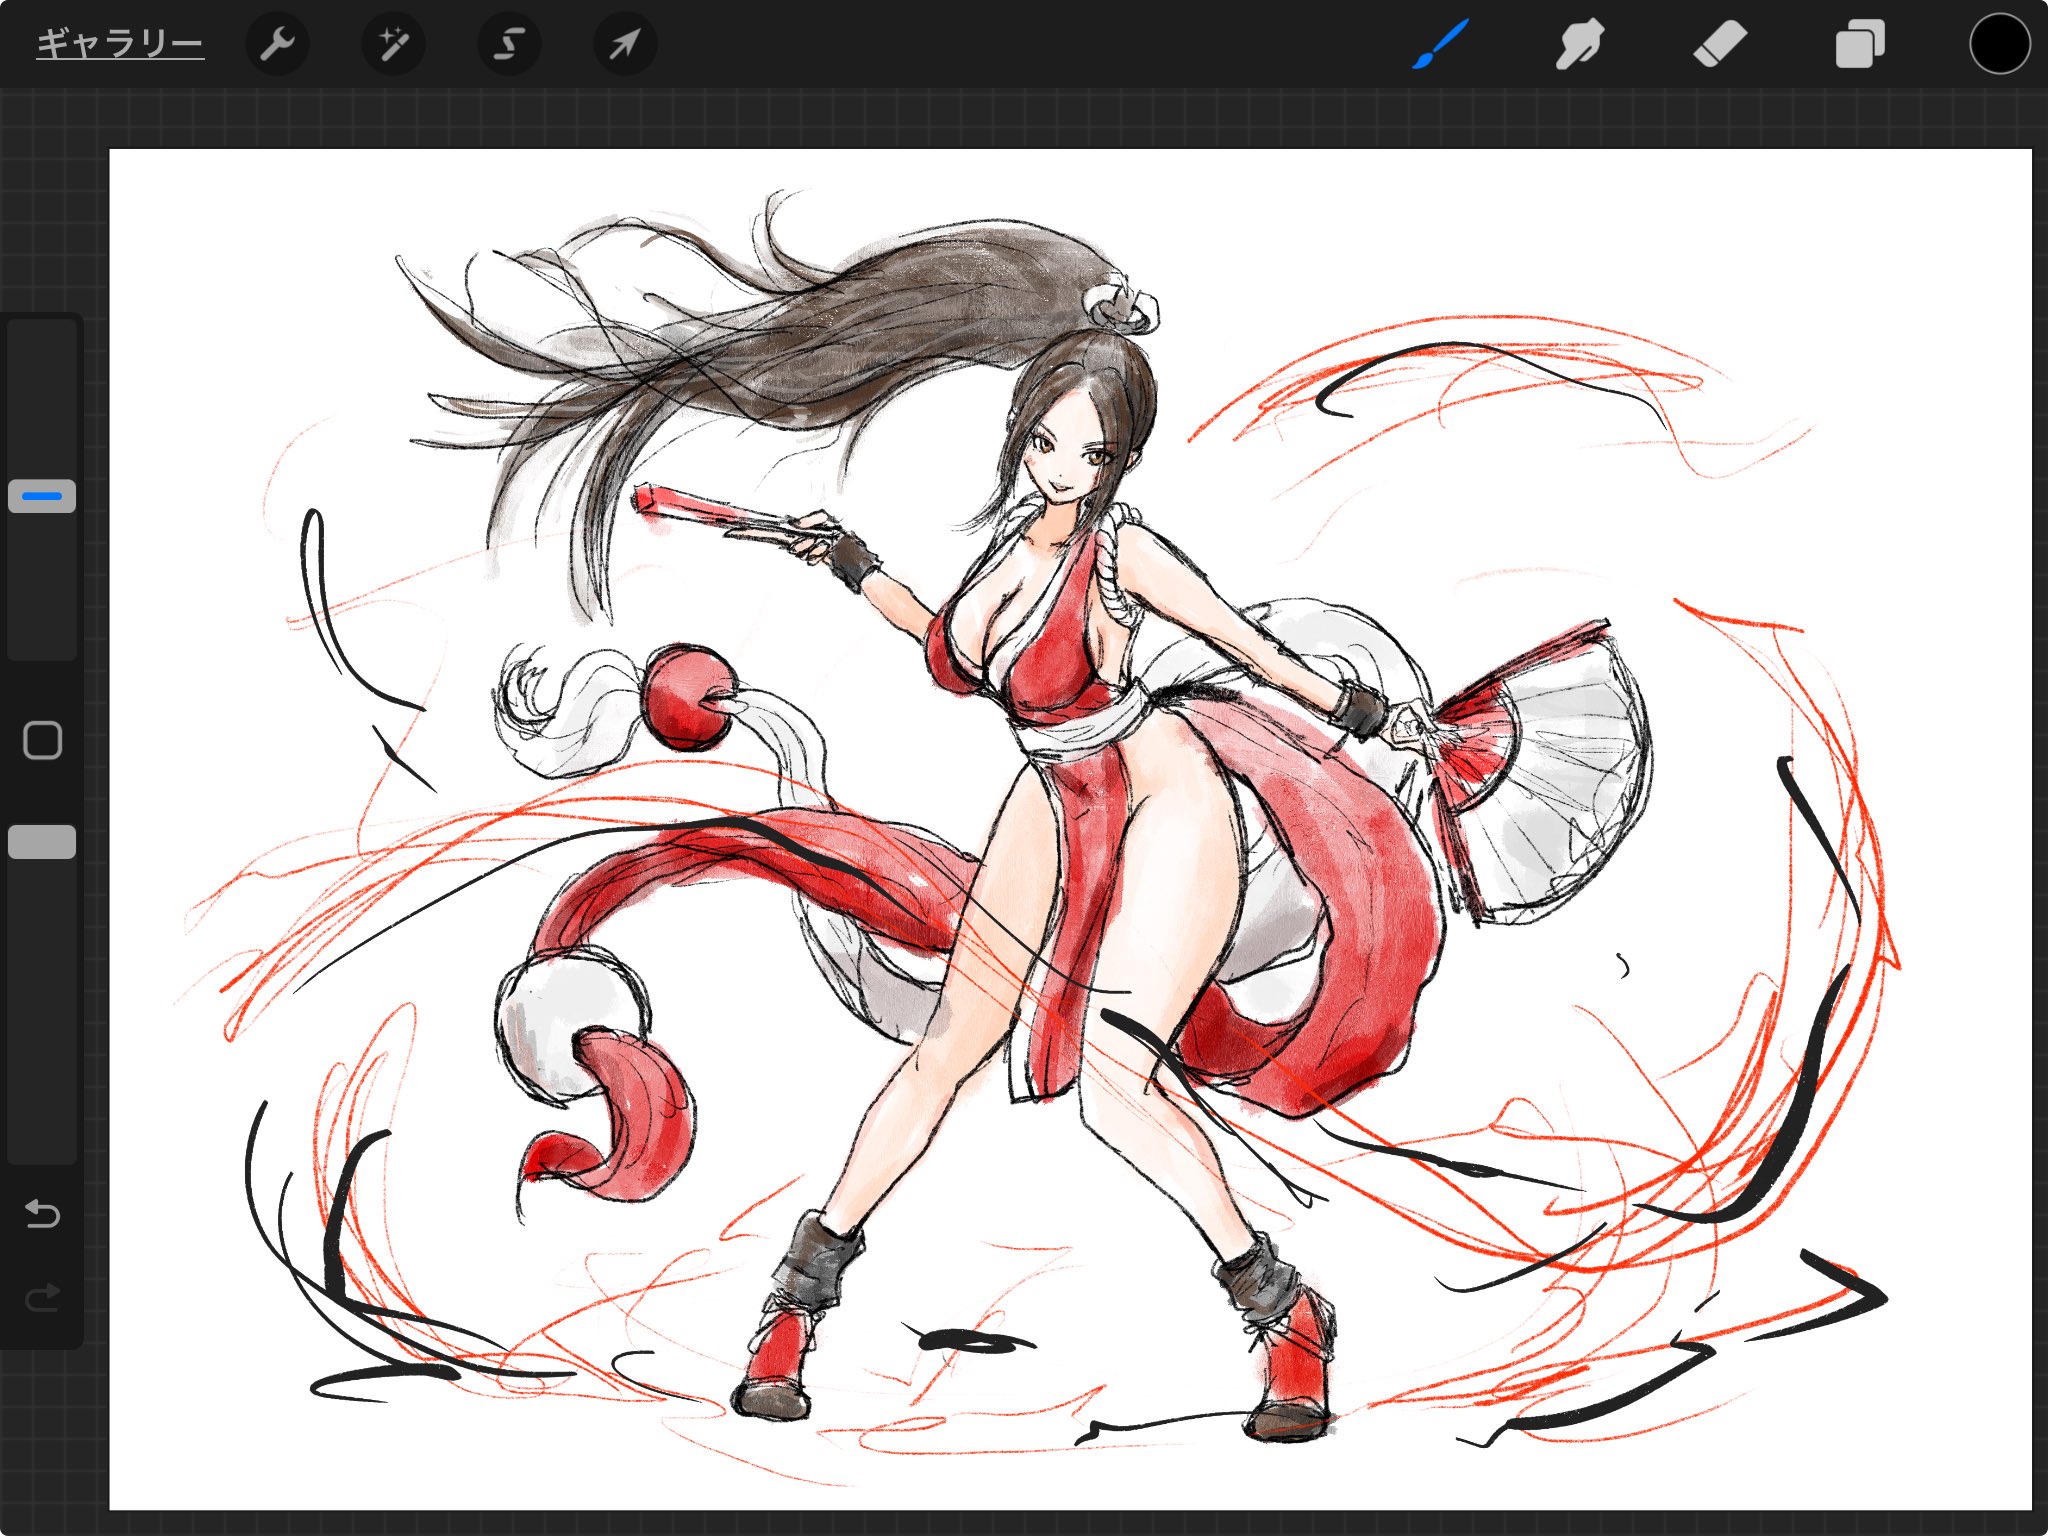Open the ギャラリー gallery link
The height and width of the screenshot is (1536, 2048).
[120, 44]
